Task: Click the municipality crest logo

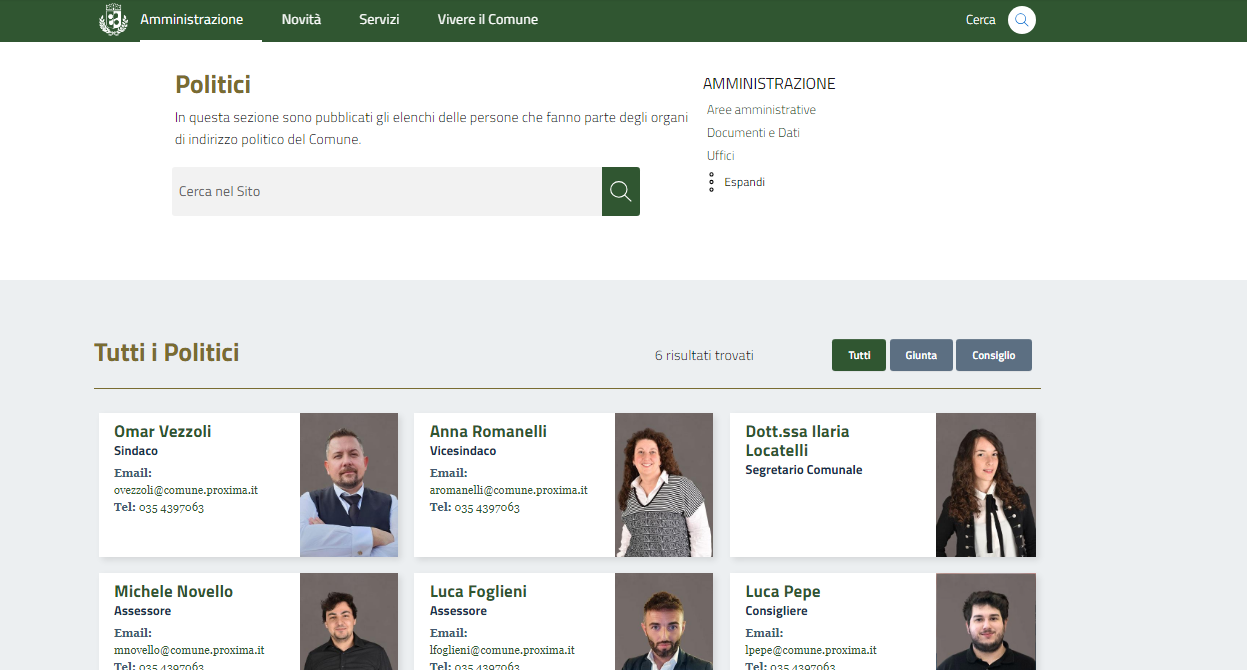Action: pyautogui.click(x=114, y=20)
